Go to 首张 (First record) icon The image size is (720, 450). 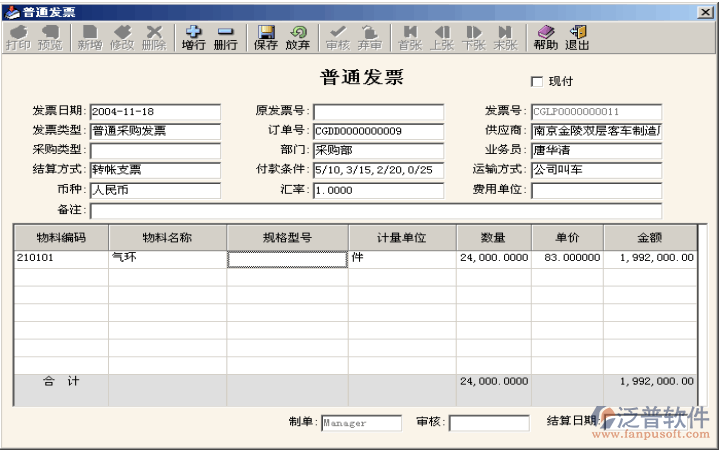(x=410, y=37)
